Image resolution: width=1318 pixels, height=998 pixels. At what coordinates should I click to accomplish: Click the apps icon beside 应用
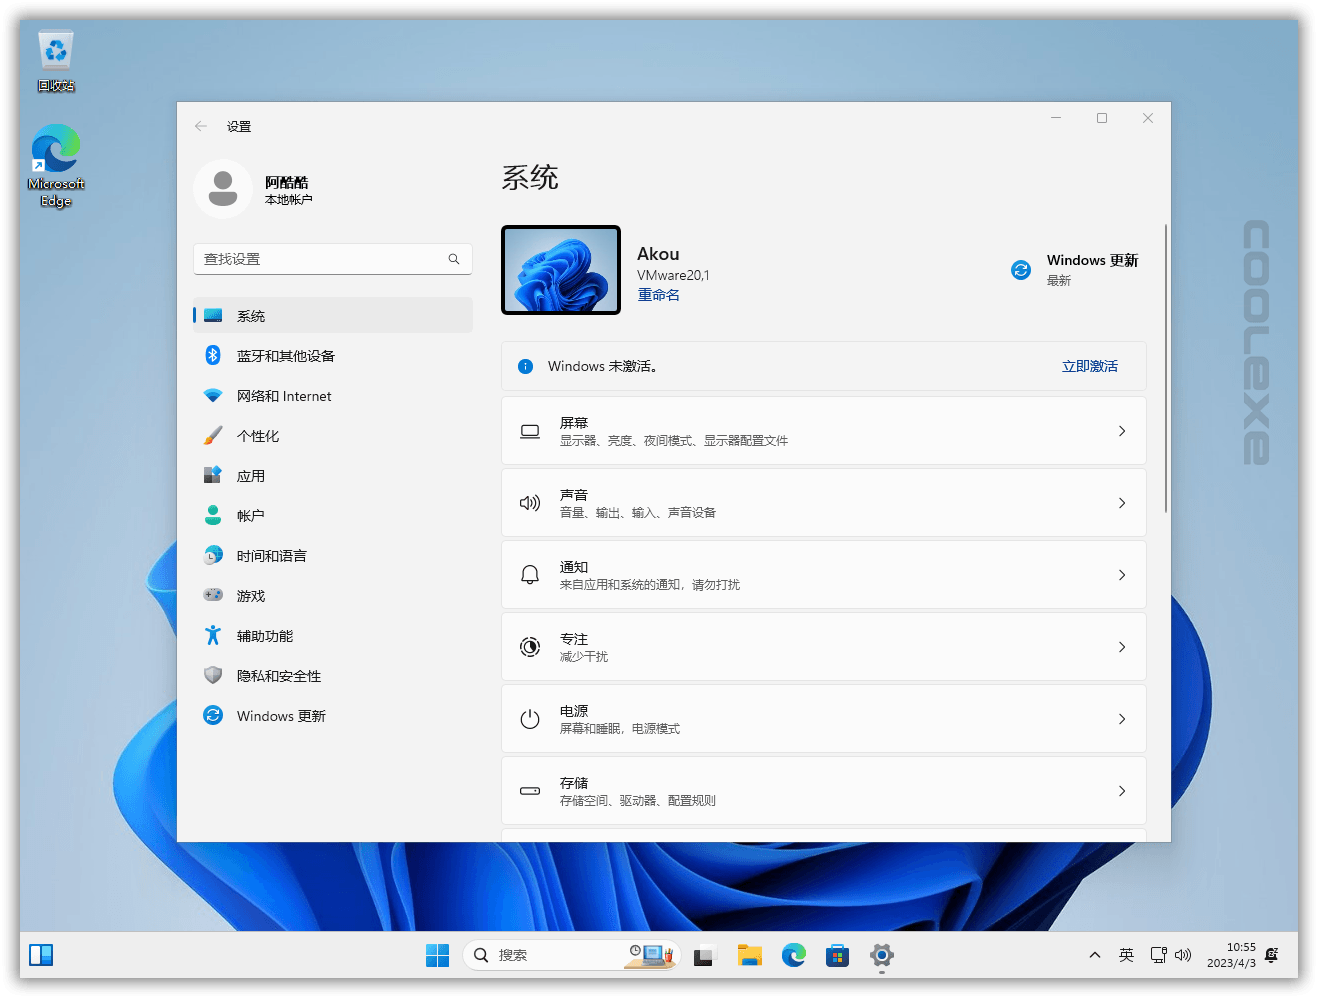213,475
